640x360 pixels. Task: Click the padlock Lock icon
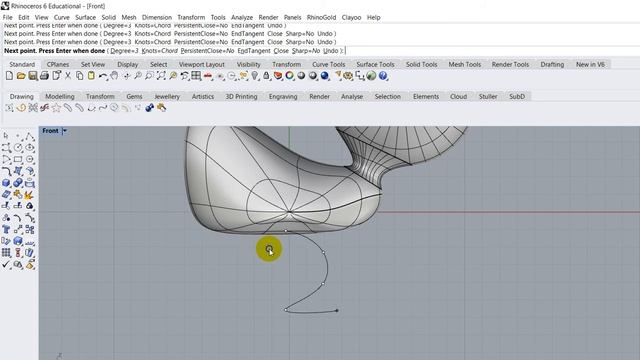point(267,76)
